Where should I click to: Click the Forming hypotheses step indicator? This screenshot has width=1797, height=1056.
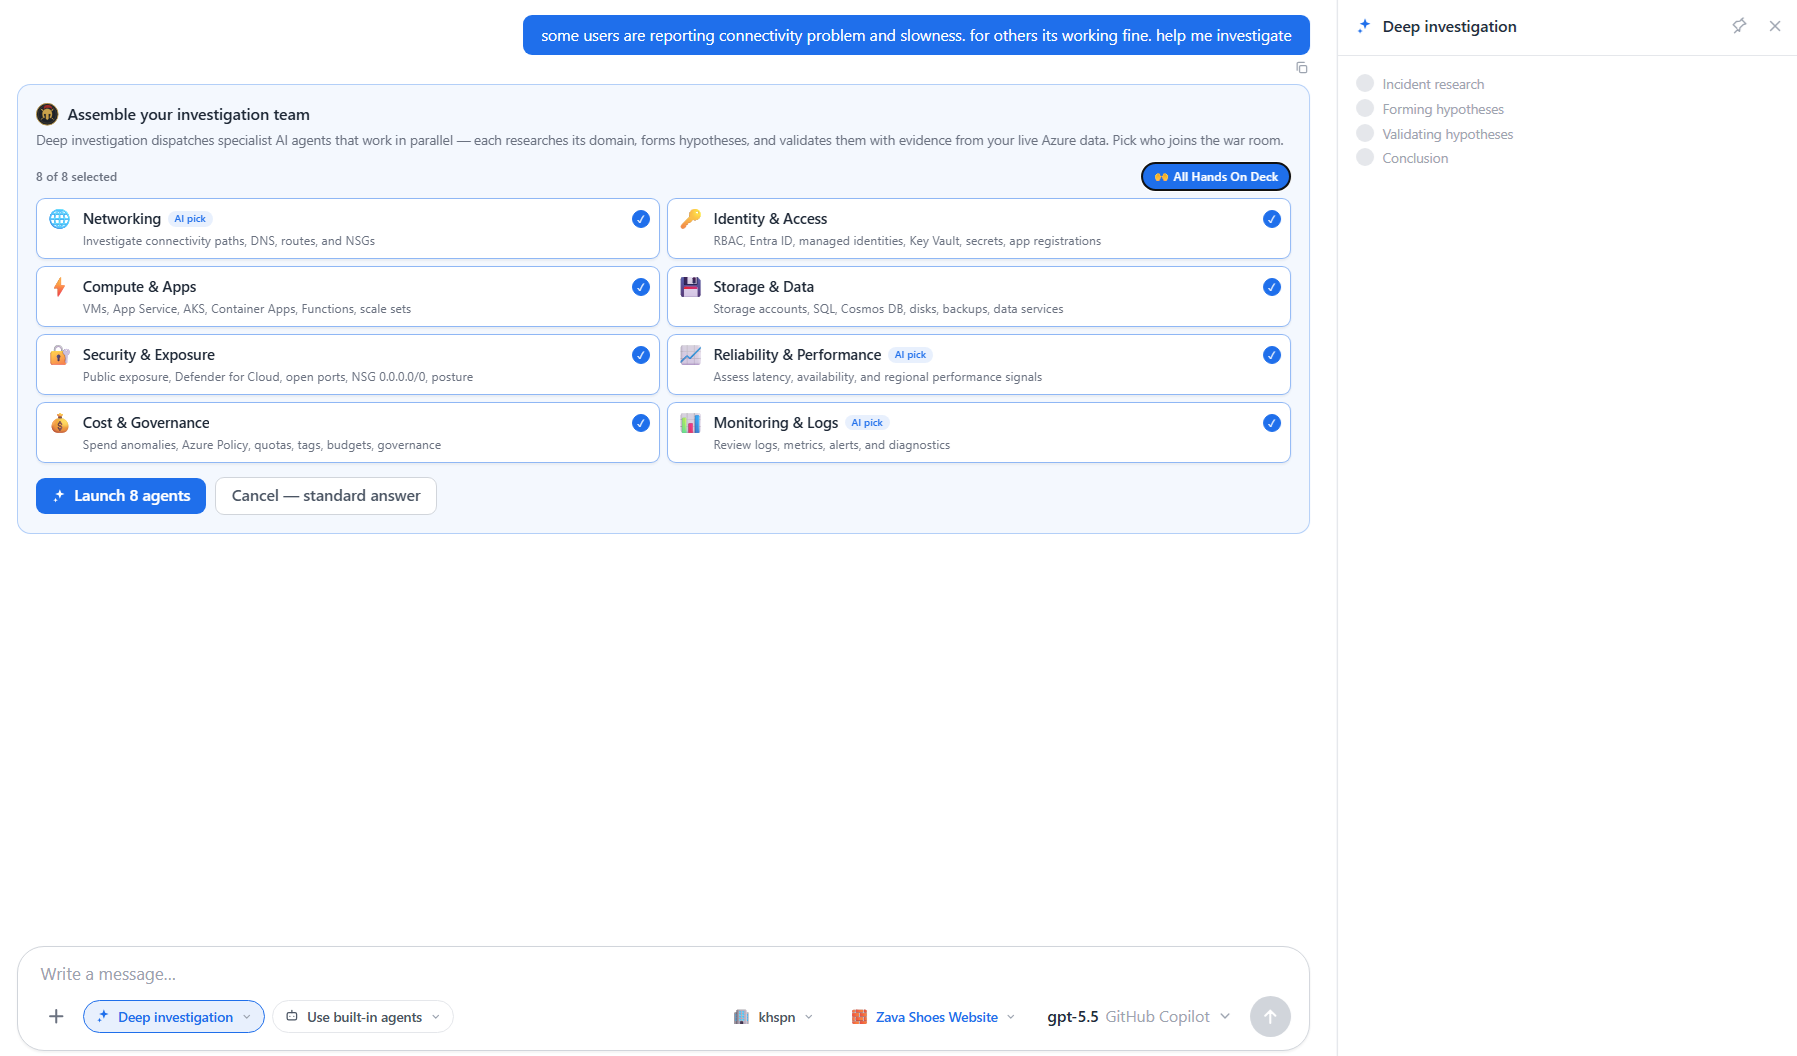pos(1365,108)
